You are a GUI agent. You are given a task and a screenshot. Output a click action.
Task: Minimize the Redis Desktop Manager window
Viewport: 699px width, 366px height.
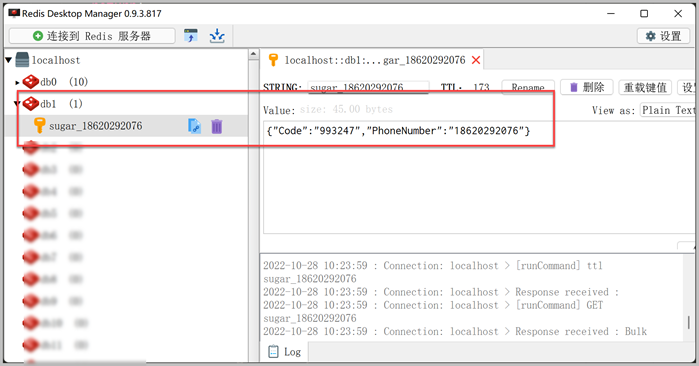click(611, 14)
